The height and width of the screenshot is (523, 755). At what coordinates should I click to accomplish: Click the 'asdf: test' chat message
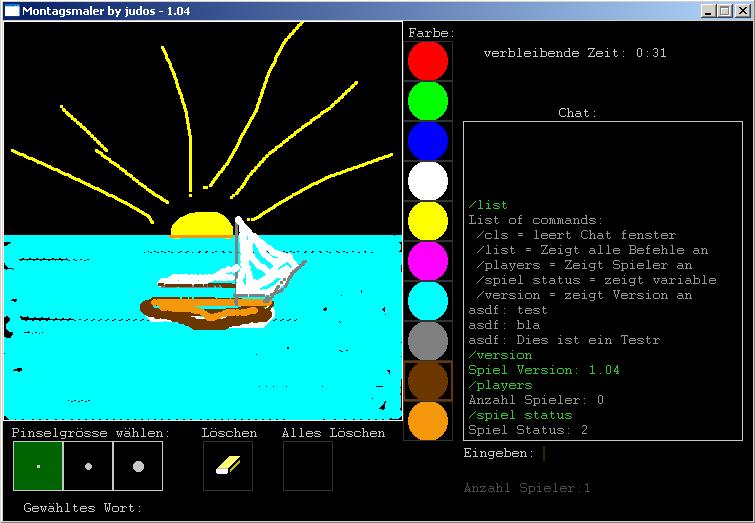[x=508, y=310]
